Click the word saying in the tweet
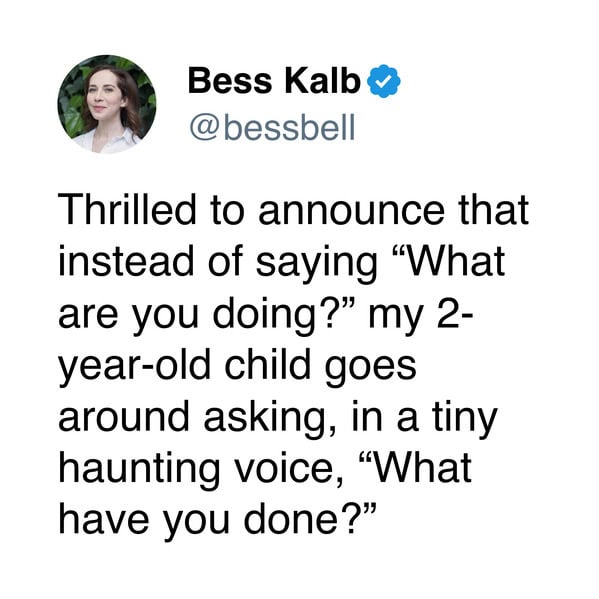The width and height of the screenshot is (599, 599). [317, 266]
